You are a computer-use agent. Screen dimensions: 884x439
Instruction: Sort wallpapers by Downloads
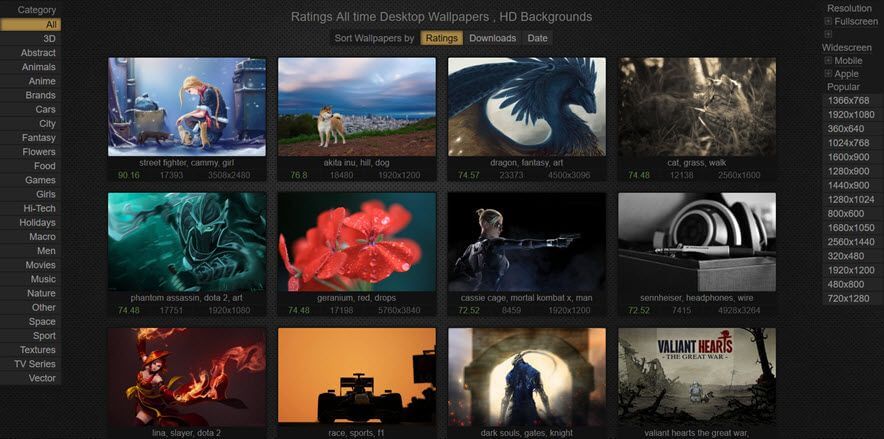pyautogui.click(x=493, y=38)
